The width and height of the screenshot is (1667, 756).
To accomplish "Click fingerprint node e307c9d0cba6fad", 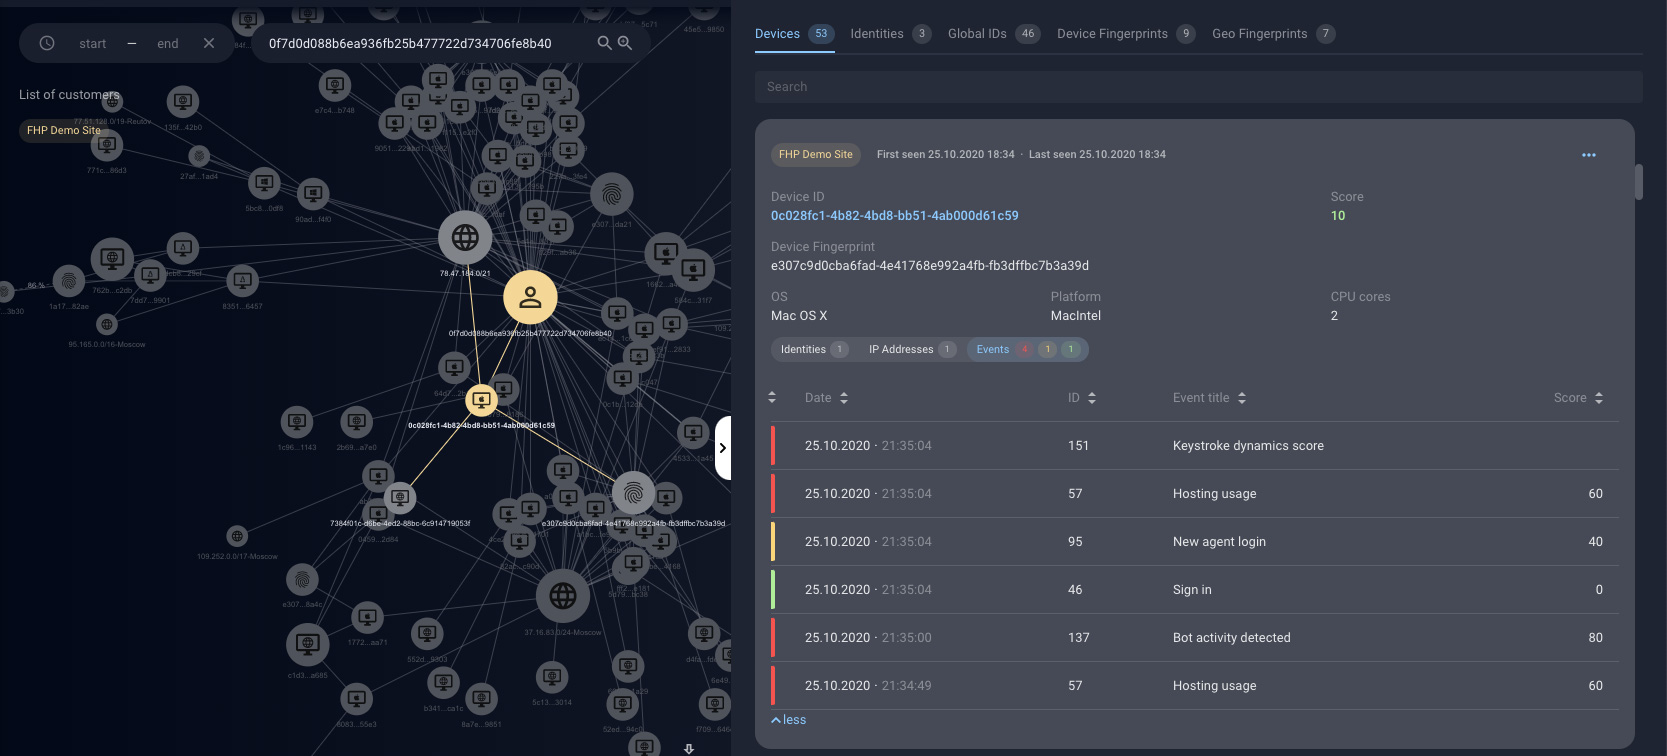I will [x=633, y=493].
